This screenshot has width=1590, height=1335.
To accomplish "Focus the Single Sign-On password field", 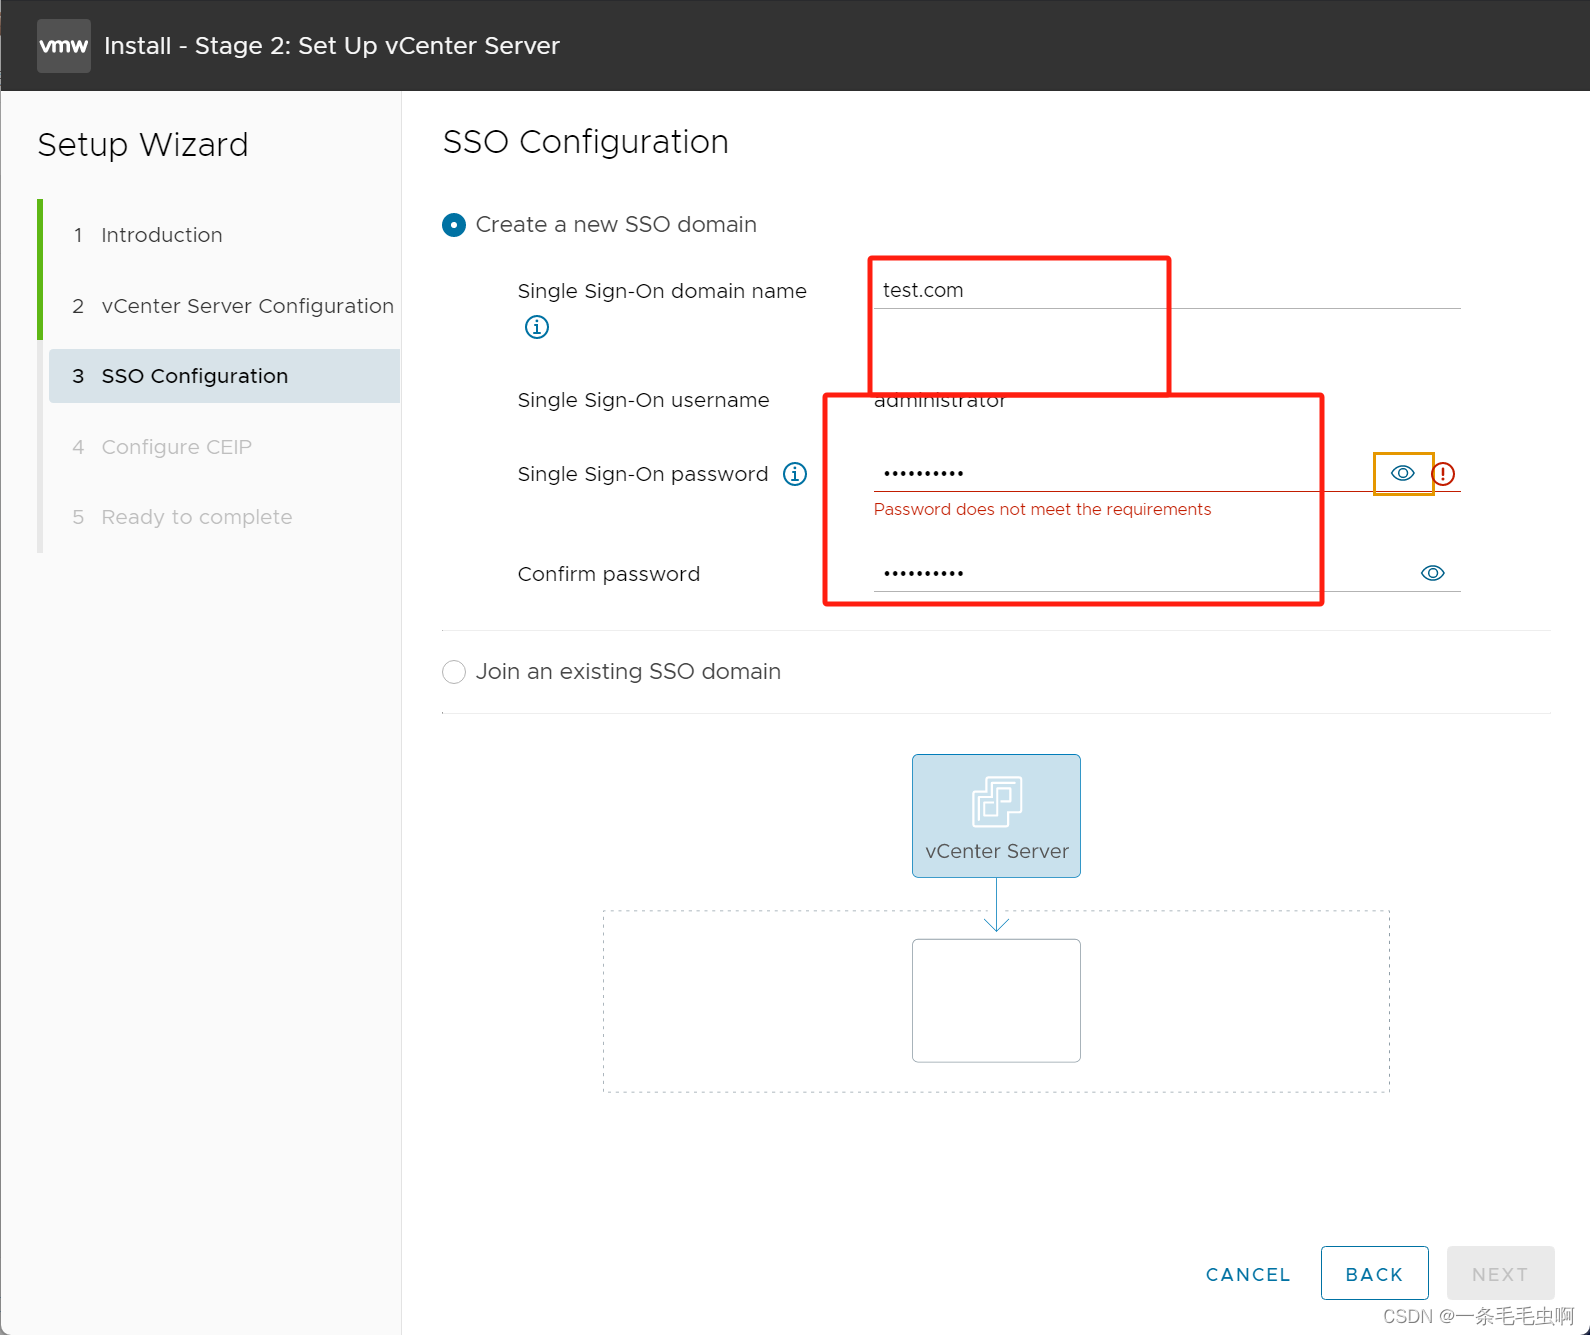I will tap(1125, 473).
